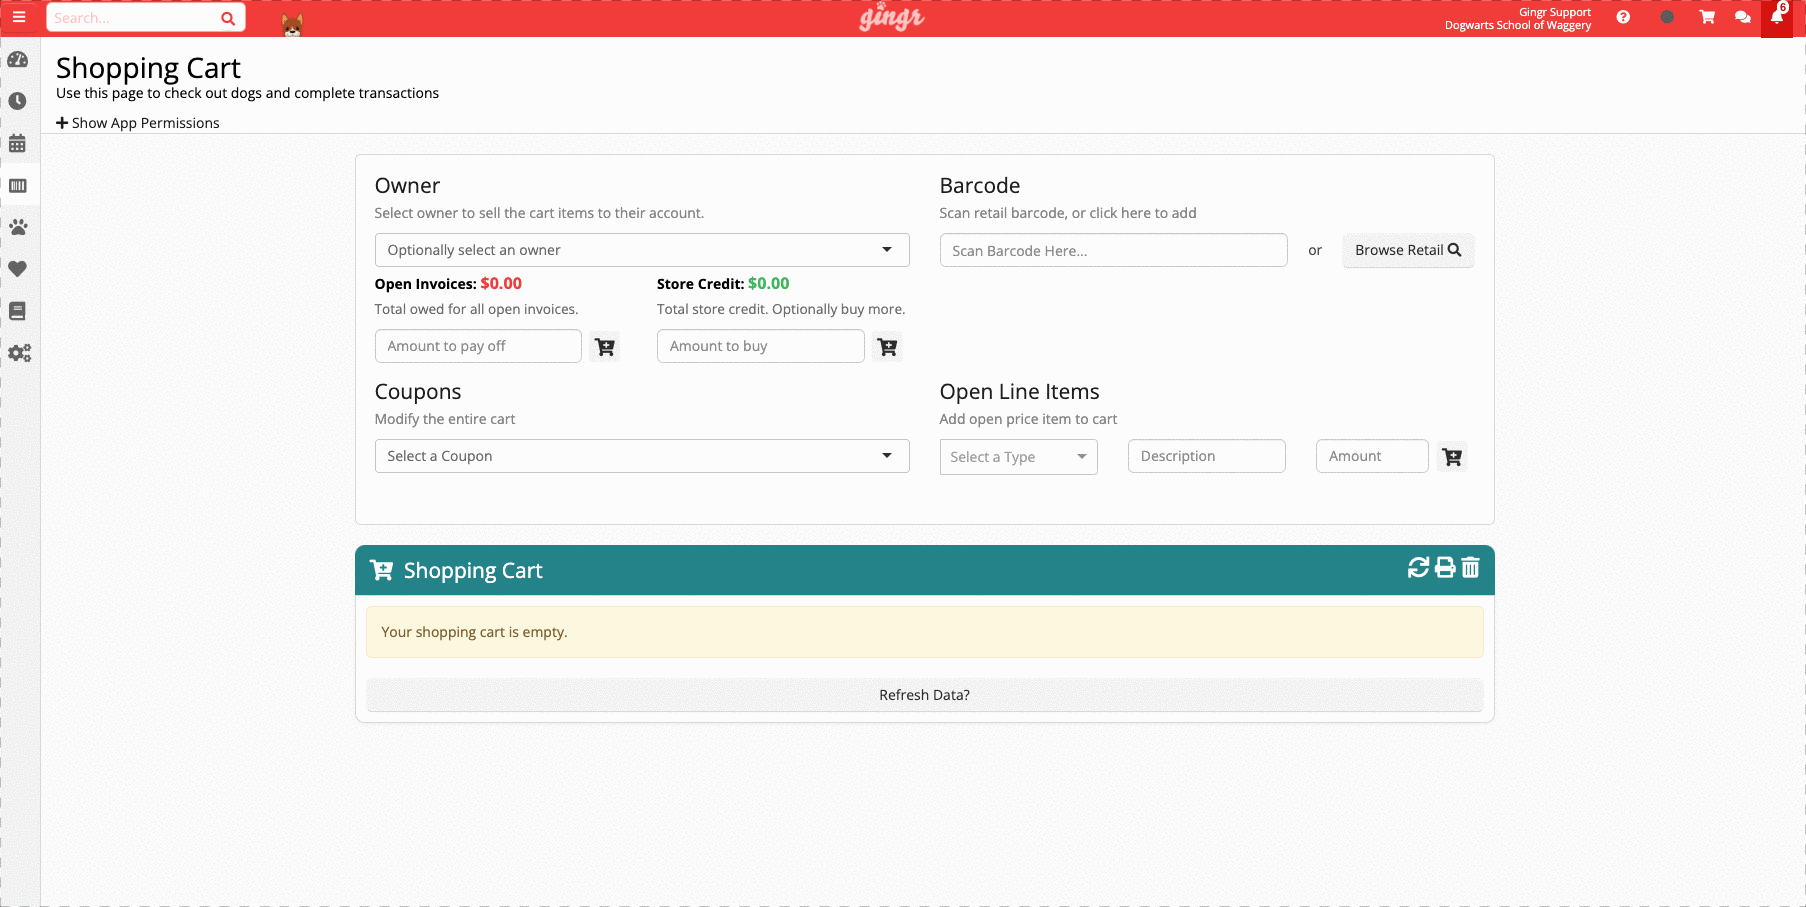The width and height of the screenshot is (1806, 907).
Task: Open the notifications bell
Action: pos(1777,17)
